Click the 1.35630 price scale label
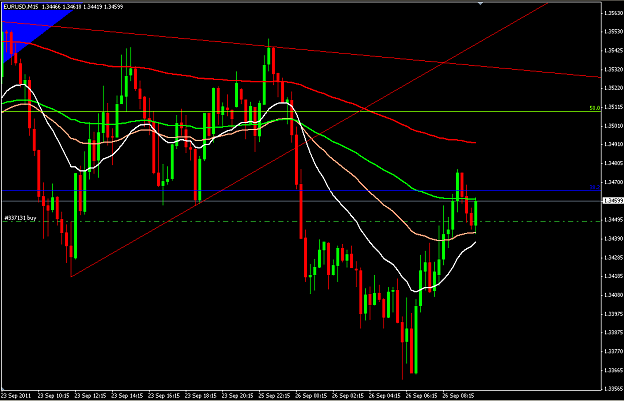 613,13
